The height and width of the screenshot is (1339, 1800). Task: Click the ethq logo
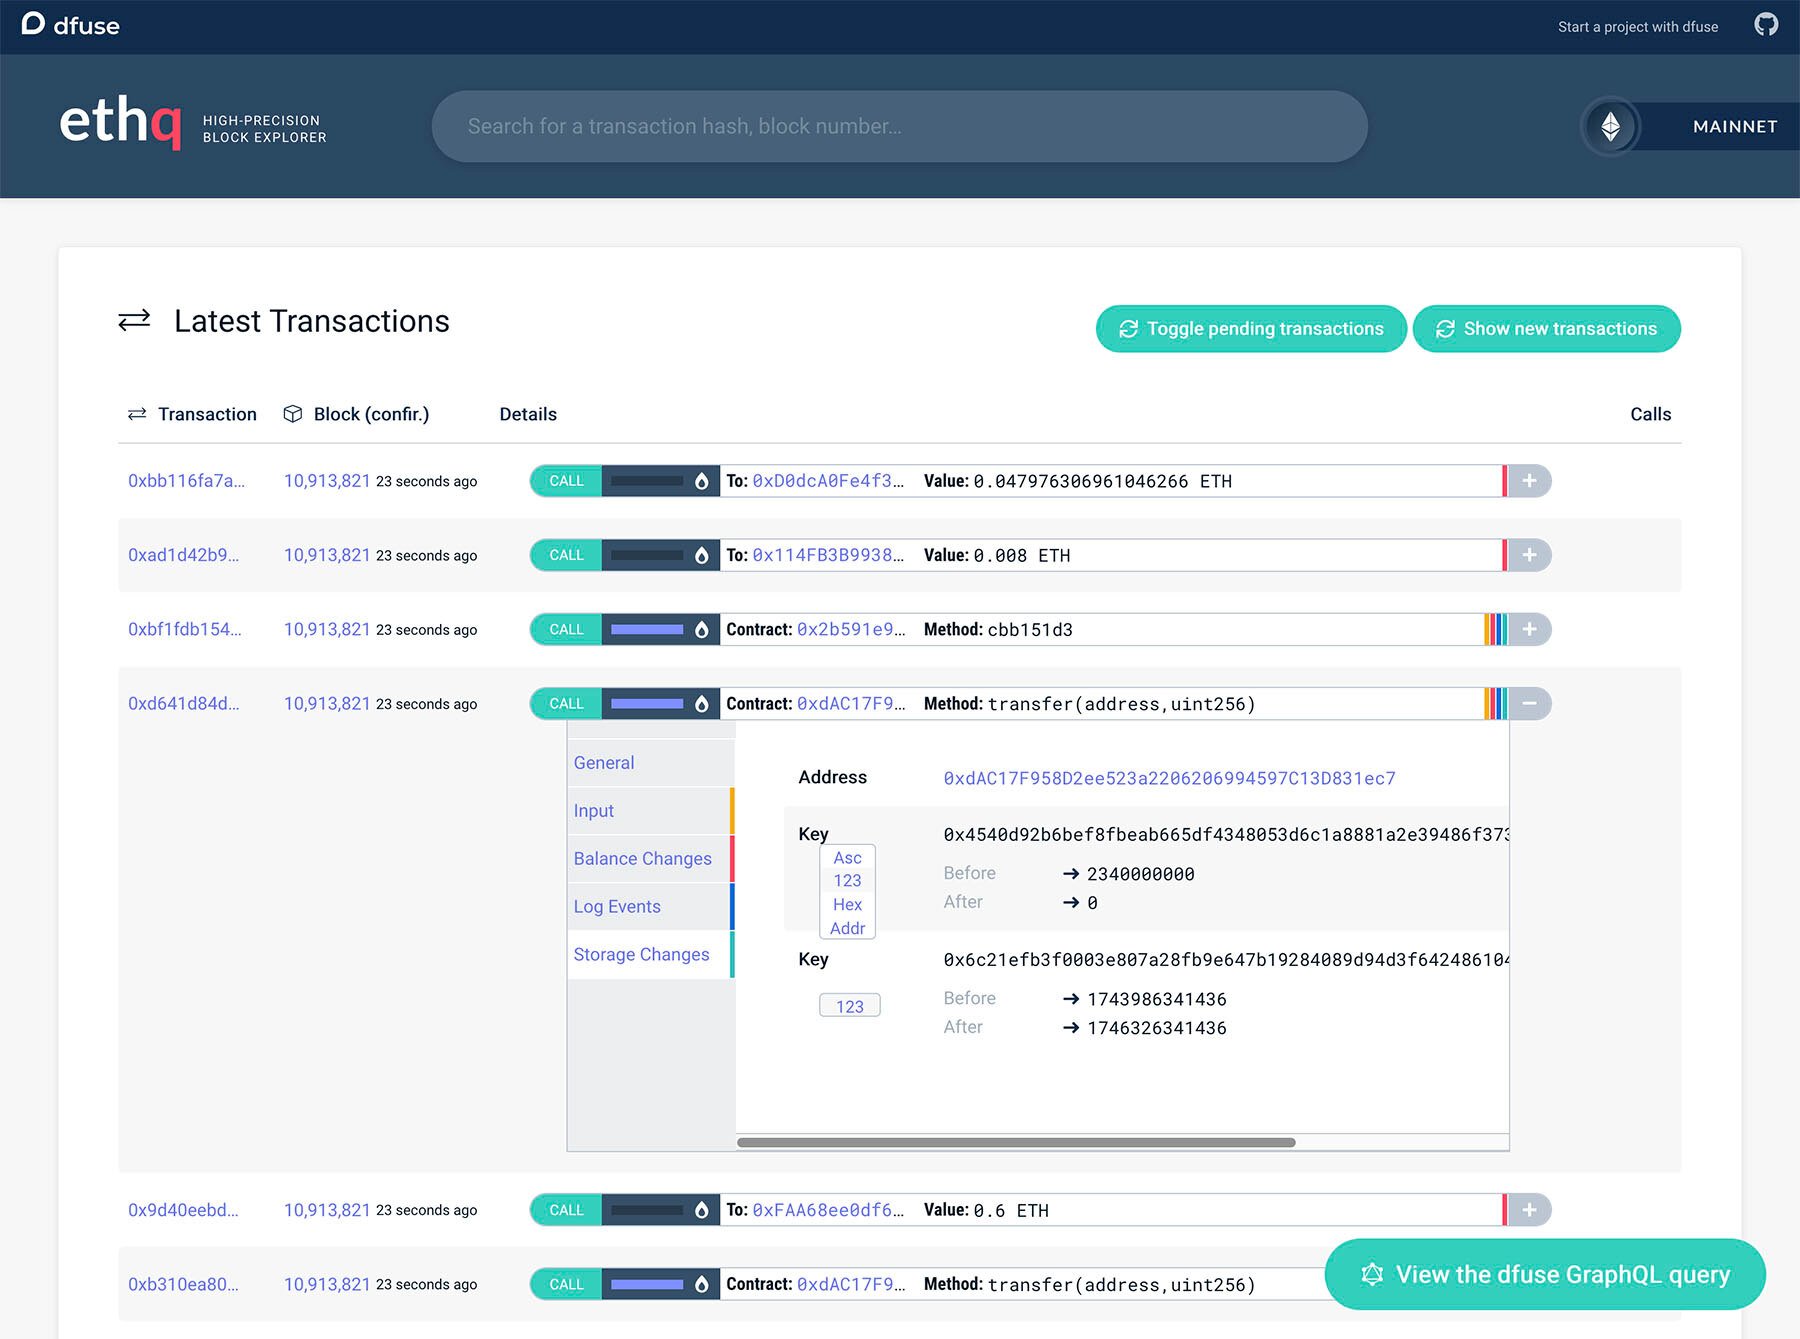[121, 122]
